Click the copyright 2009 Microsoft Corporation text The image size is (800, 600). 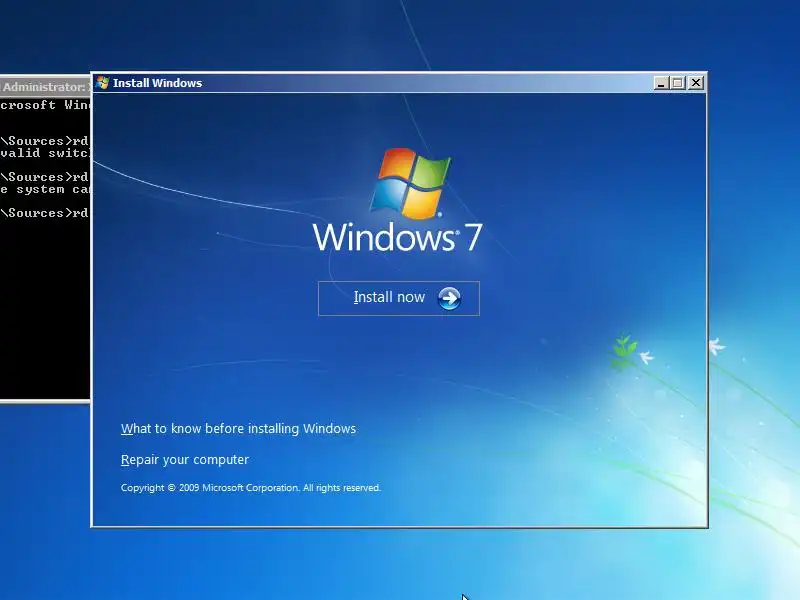pyautogui.click(x=251, y=488)
